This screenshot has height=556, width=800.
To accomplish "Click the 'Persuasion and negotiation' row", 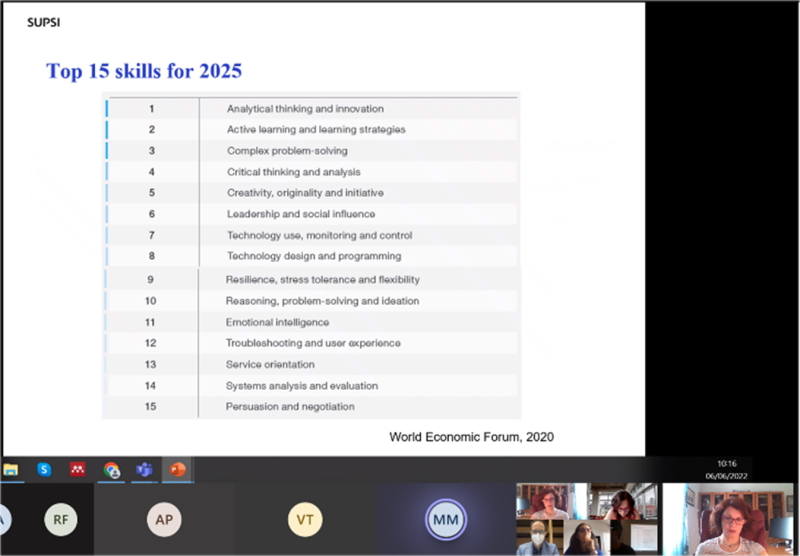I will [290, 406].
